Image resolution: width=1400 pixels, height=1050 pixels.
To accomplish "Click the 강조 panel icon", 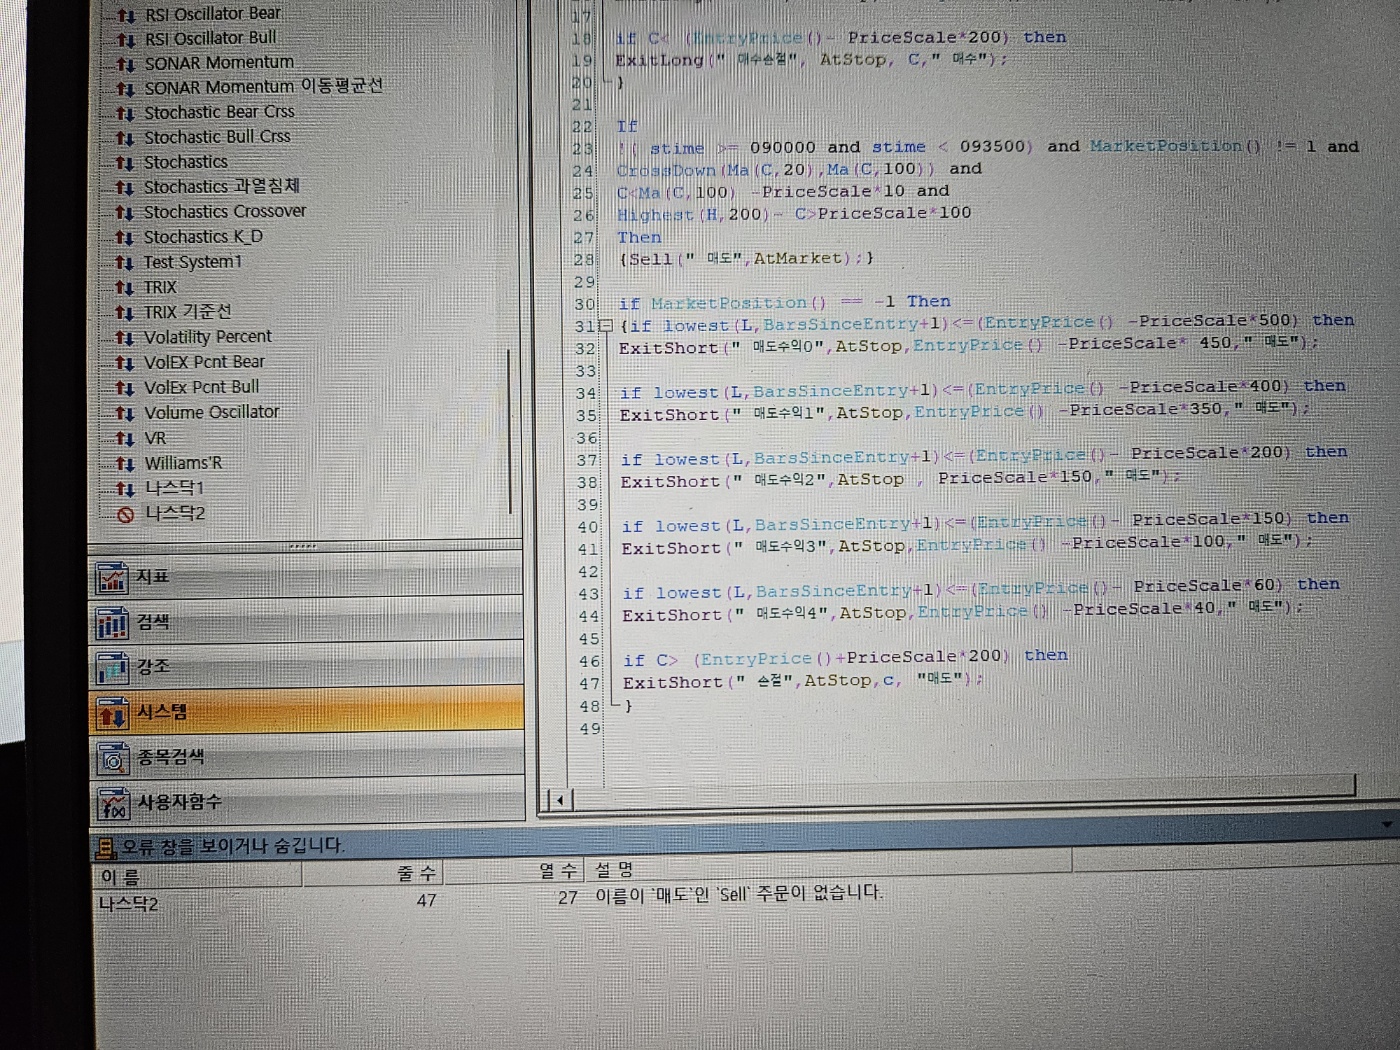I will point(112,667).
